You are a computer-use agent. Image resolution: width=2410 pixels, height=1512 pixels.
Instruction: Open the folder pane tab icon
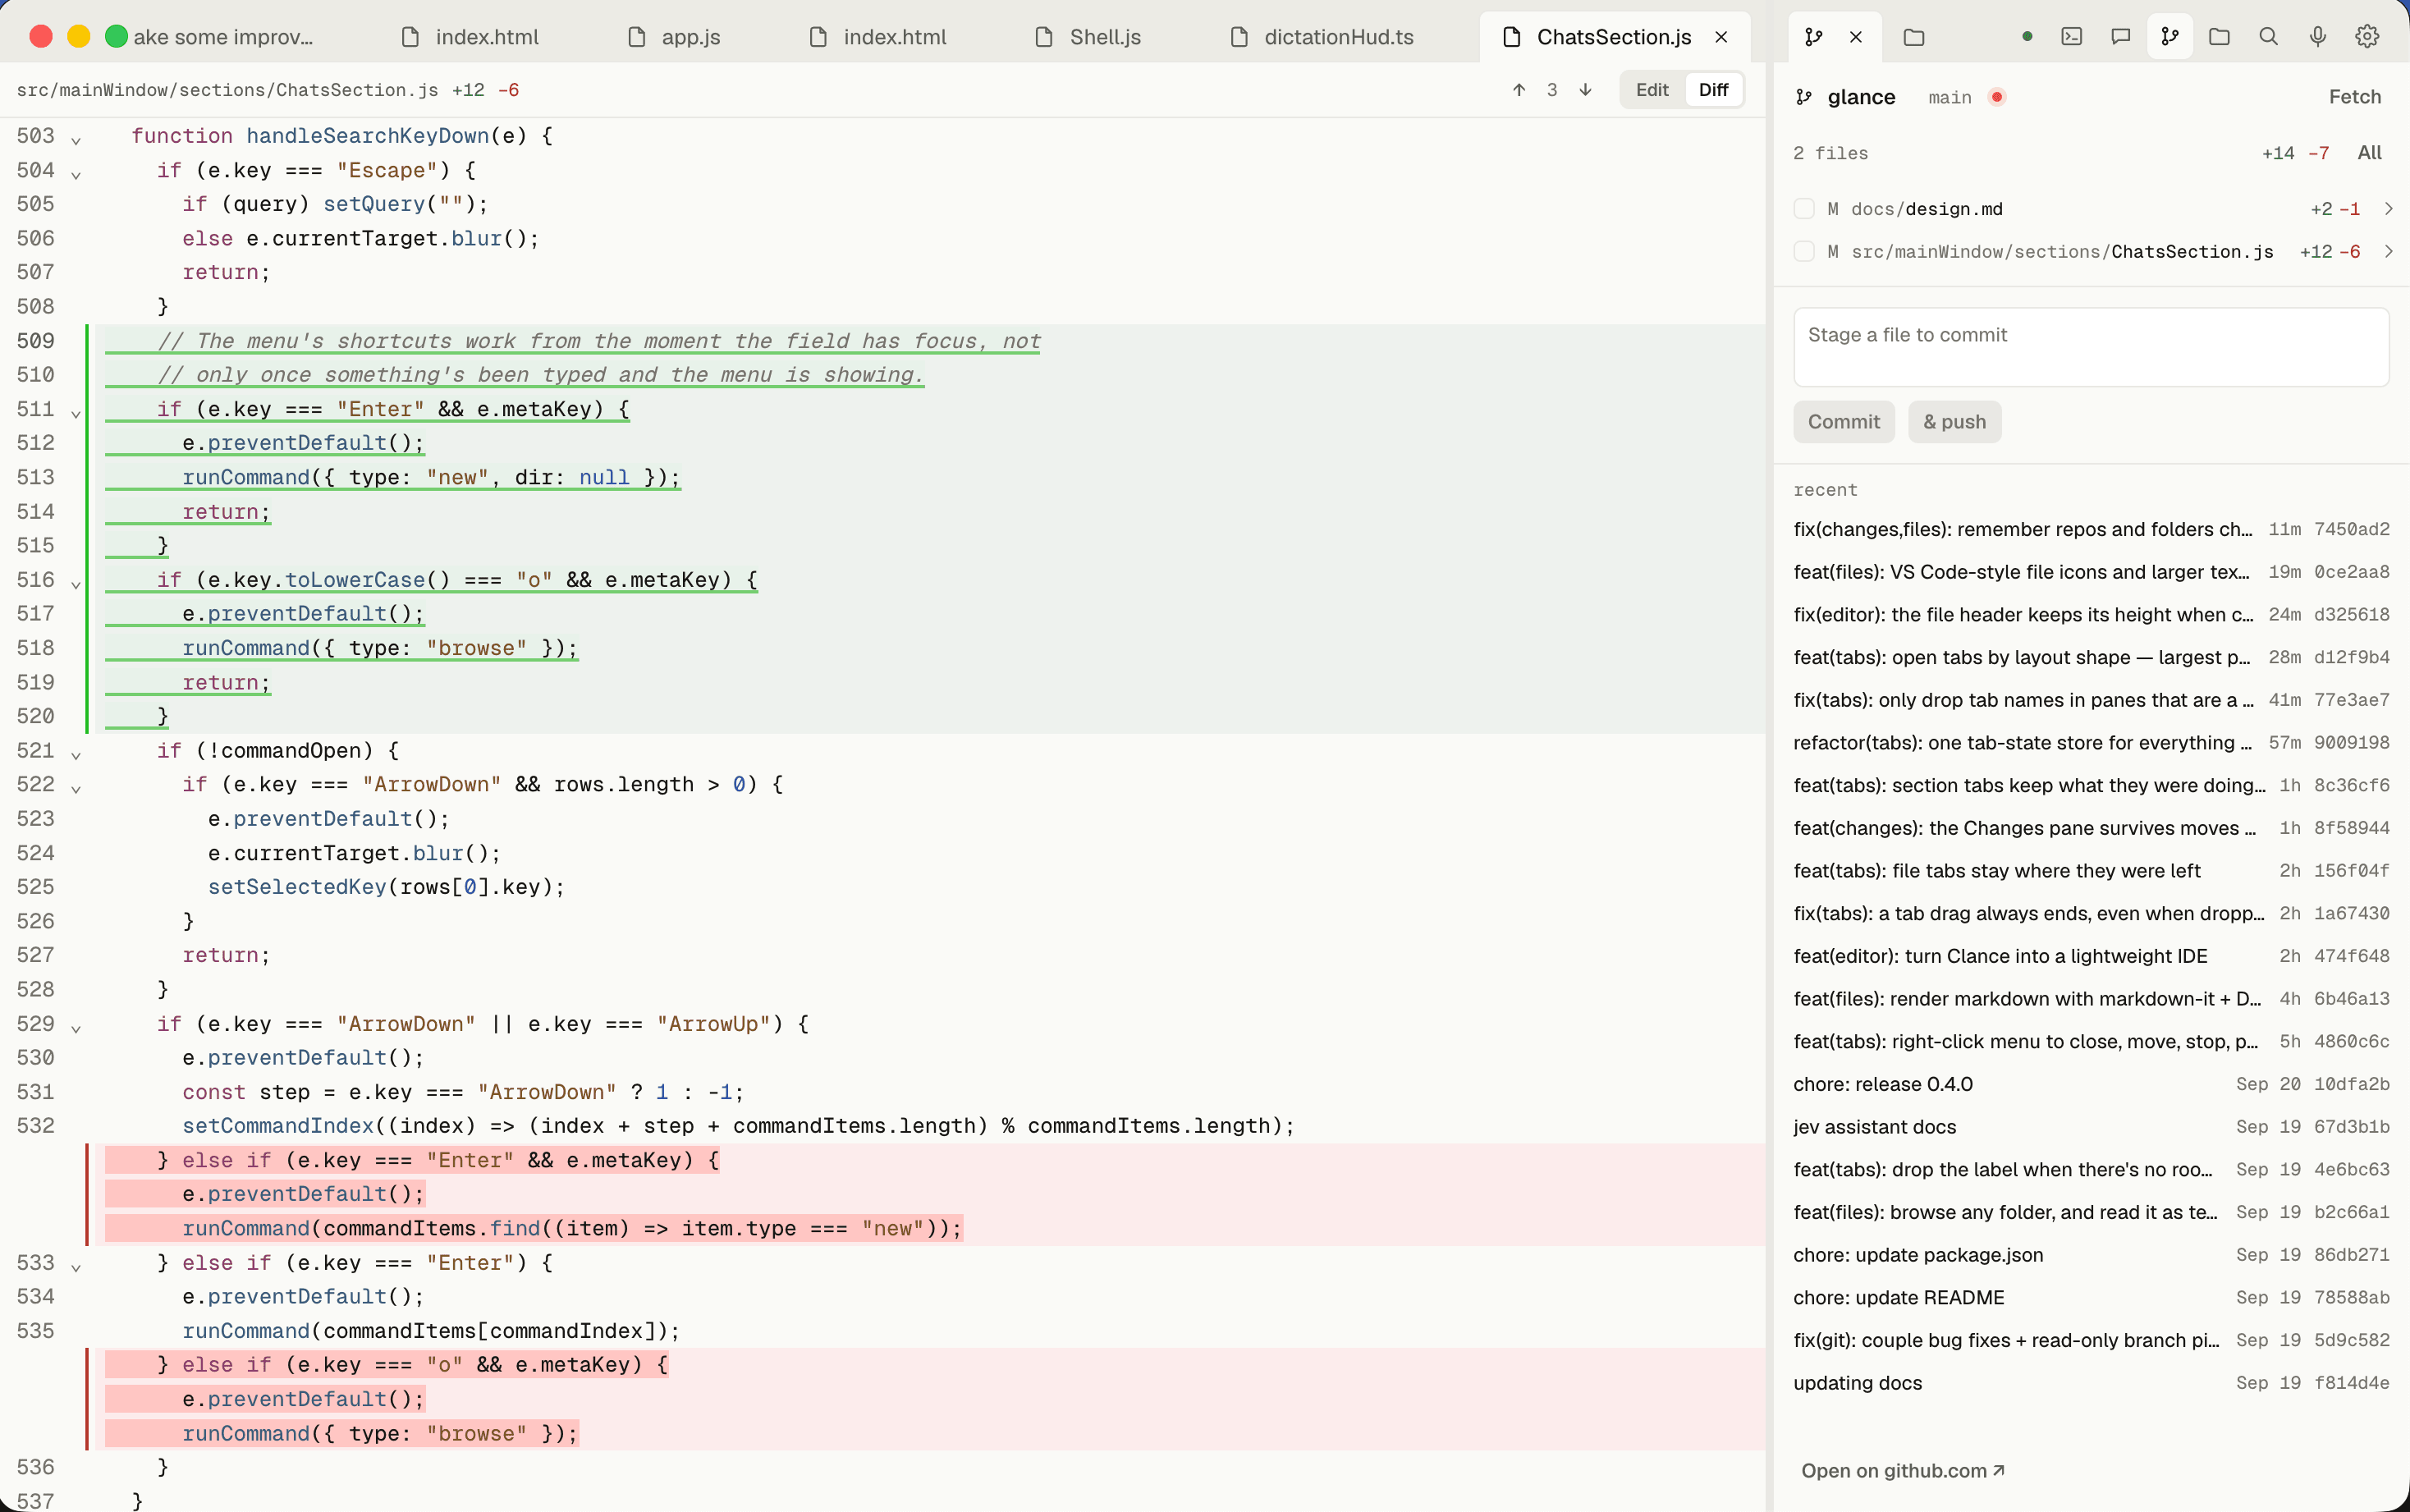click(x=1914, y=37)
